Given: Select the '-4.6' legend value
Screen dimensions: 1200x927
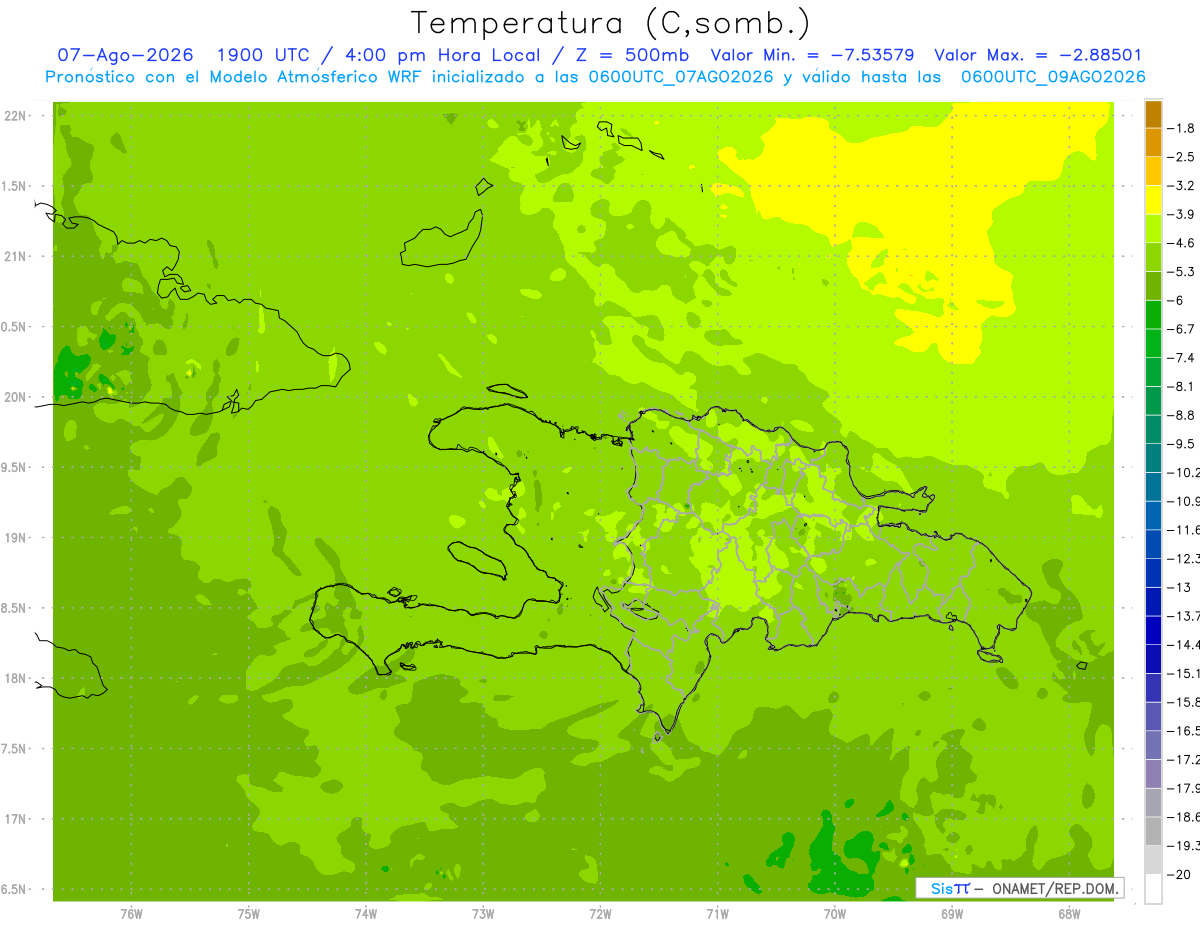Looking at the screenshot, I should 1181,243.
